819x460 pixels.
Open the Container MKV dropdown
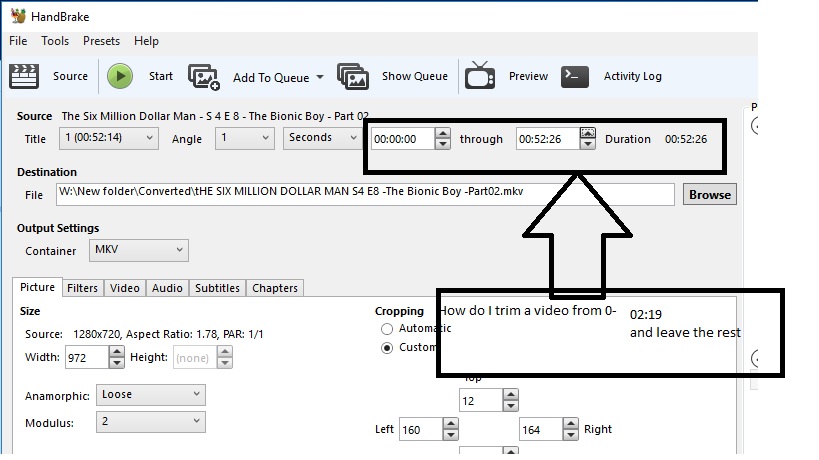pyautogui.click(x=138, y=250)
